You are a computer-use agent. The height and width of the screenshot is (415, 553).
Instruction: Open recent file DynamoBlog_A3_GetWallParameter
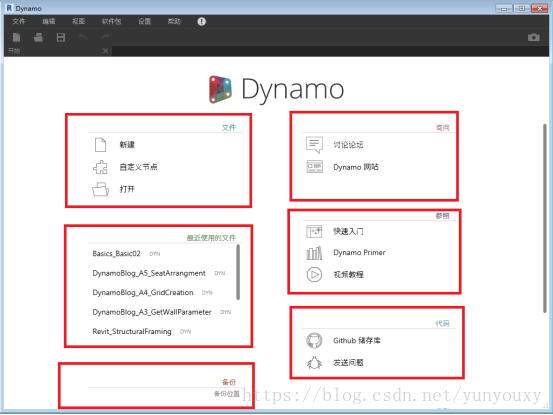pyautogui.click(x=152, y=312)
